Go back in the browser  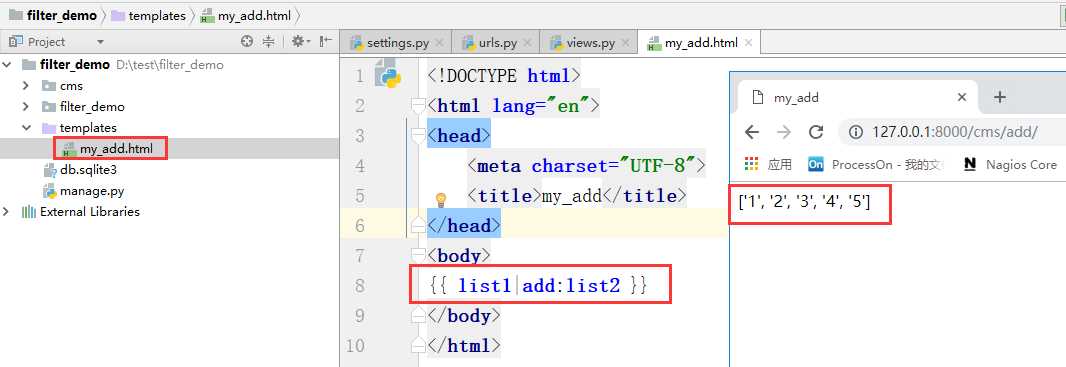(x=751, y=132)
